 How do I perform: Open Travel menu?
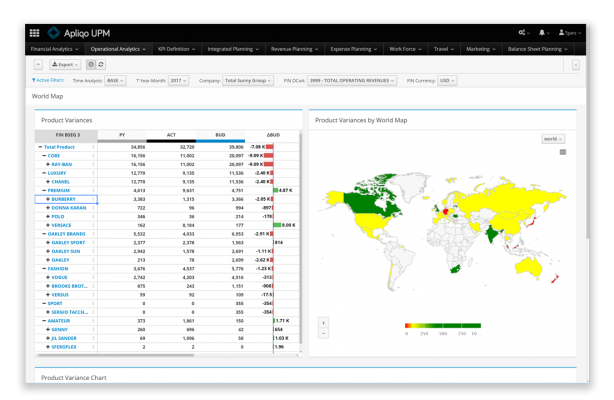tap(444, 49)
